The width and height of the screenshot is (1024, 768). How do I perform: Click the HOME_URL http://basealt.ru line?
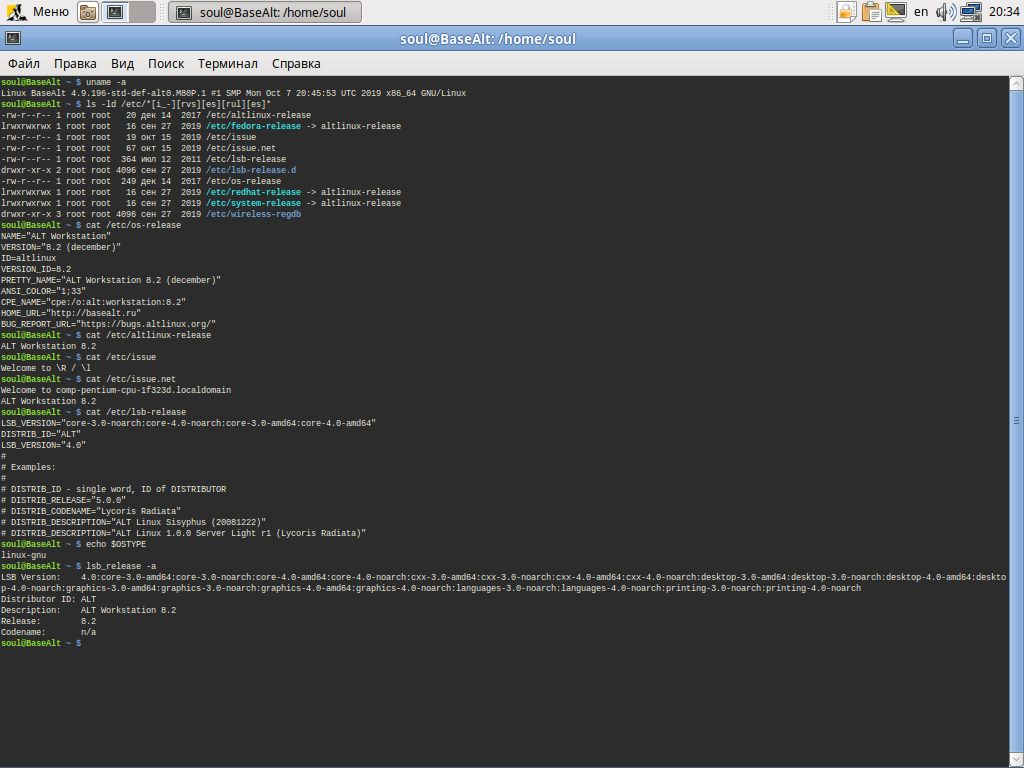click(71, 313)
